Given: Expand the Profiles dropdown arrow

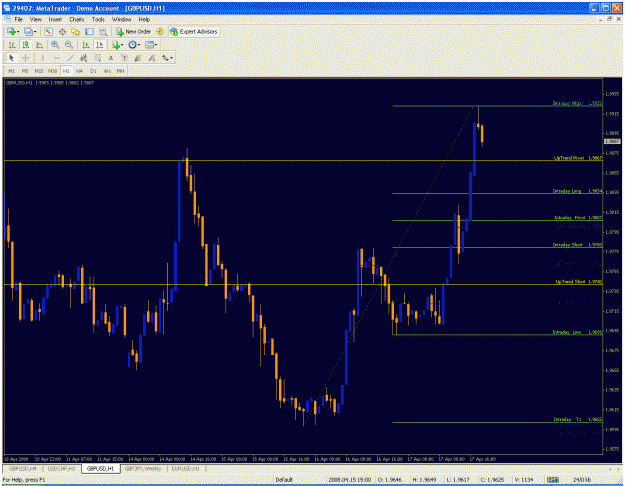Looking at the screenshot, I should (x=35, y=31).
